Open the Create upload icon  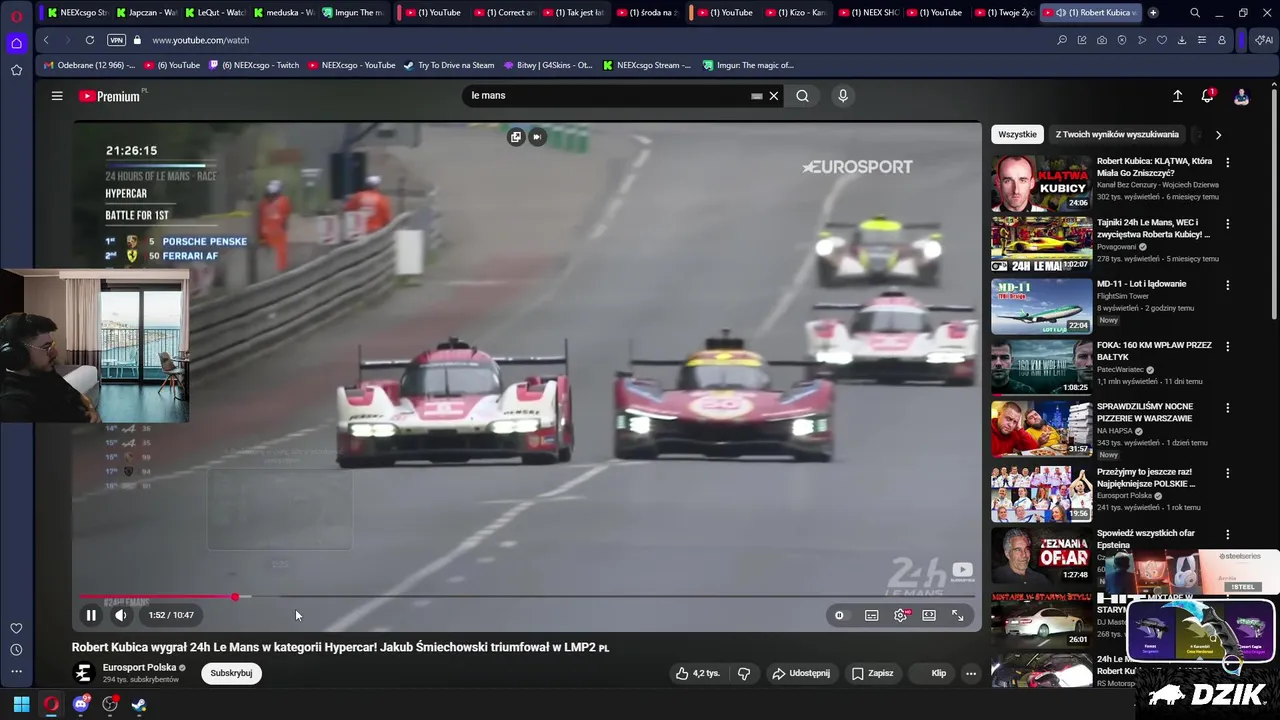[x=1177, y=96]
